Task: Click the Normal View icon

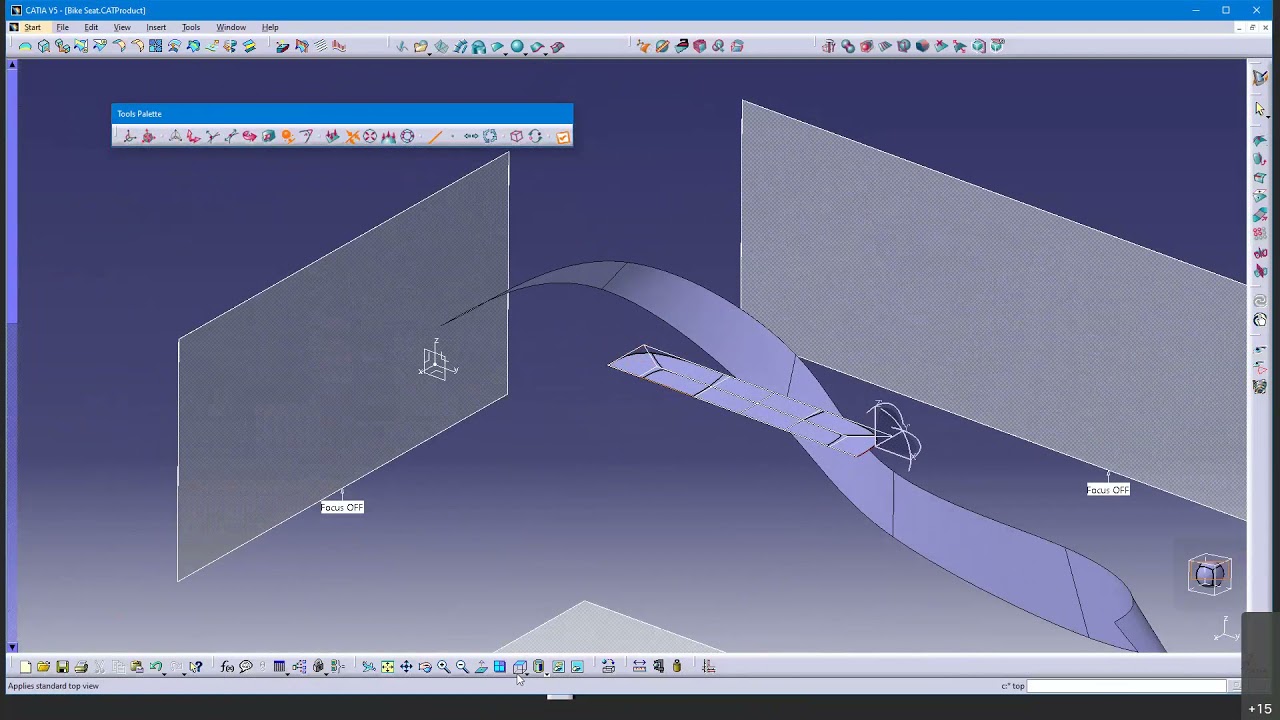Action: click(x=481, y=667)
